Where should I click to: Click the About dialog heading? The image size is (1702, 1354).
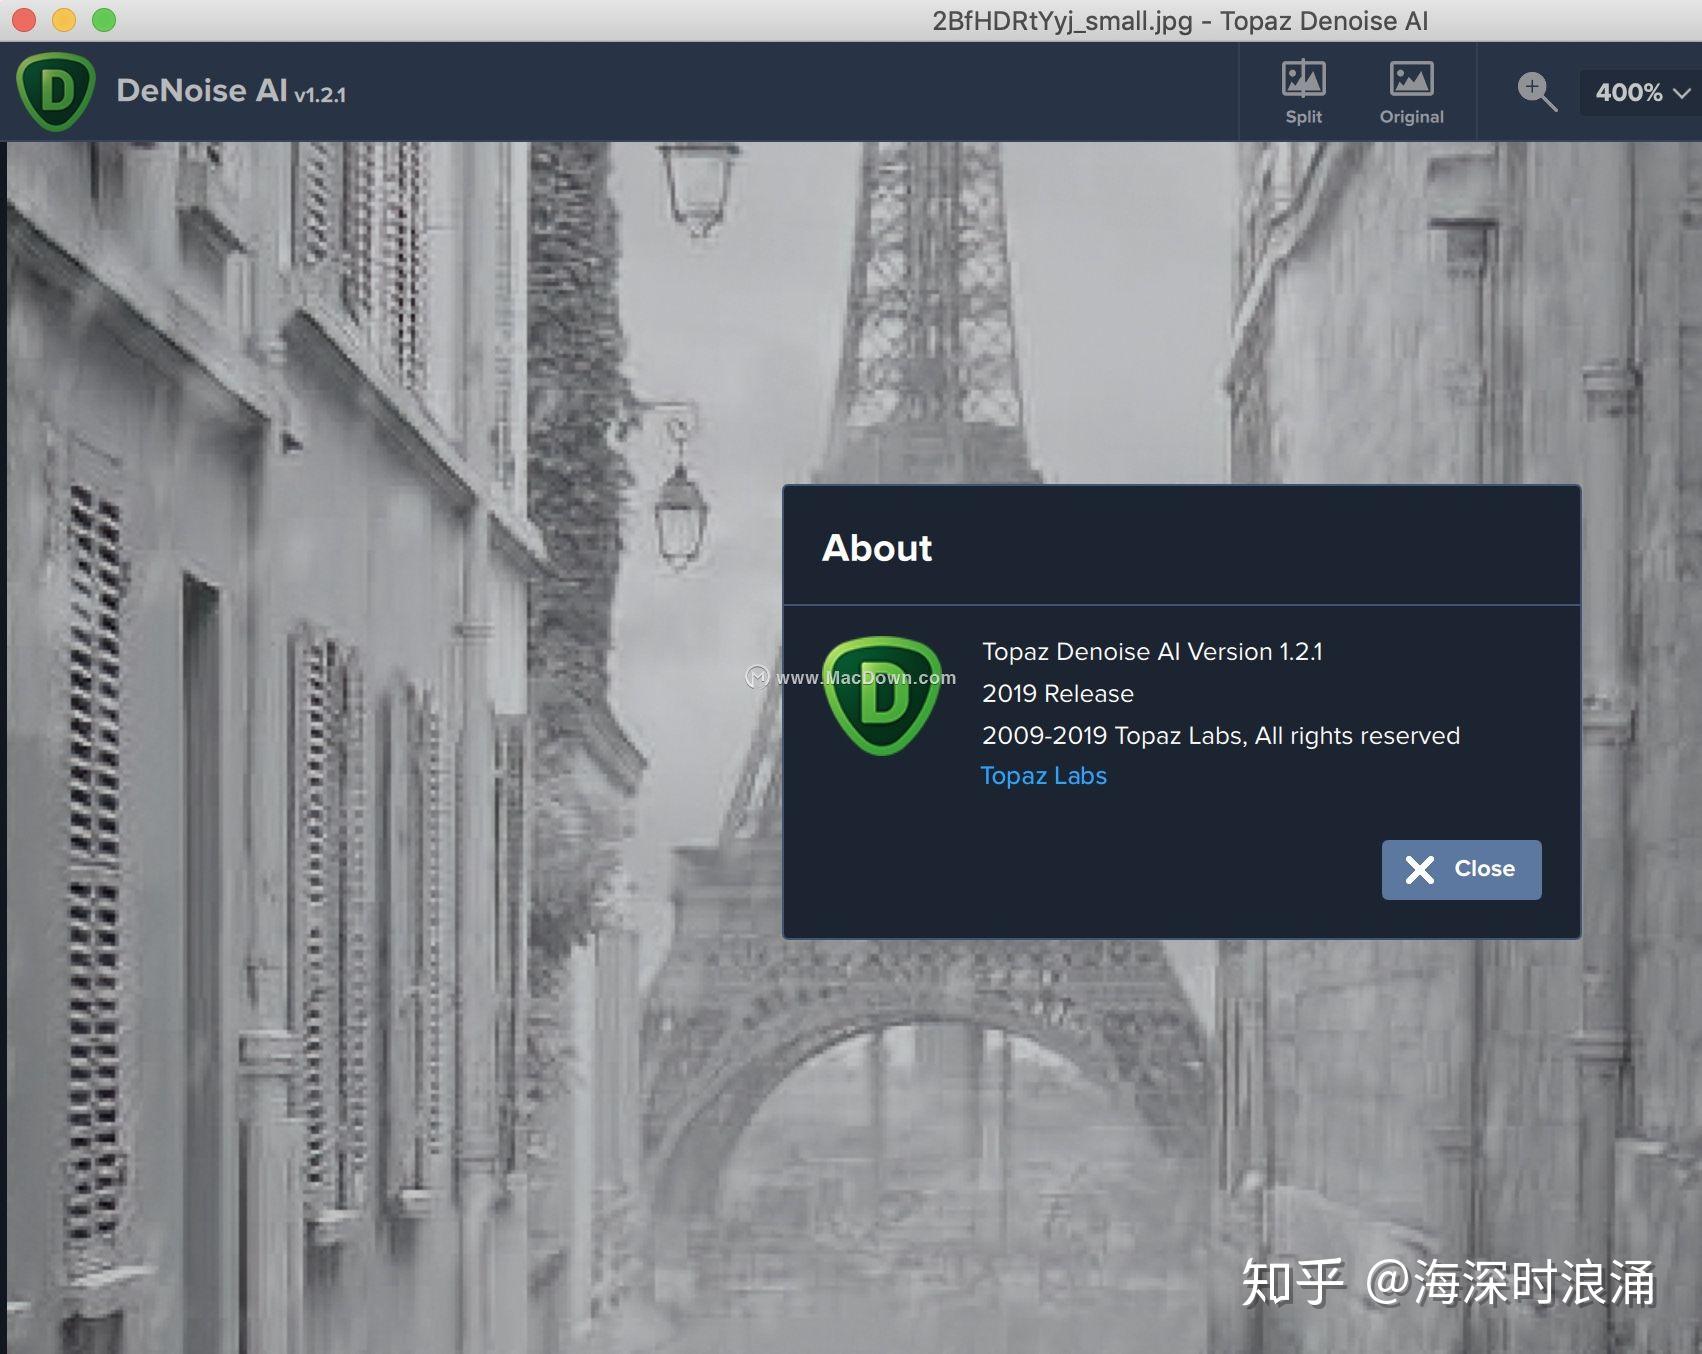point(877,548)
